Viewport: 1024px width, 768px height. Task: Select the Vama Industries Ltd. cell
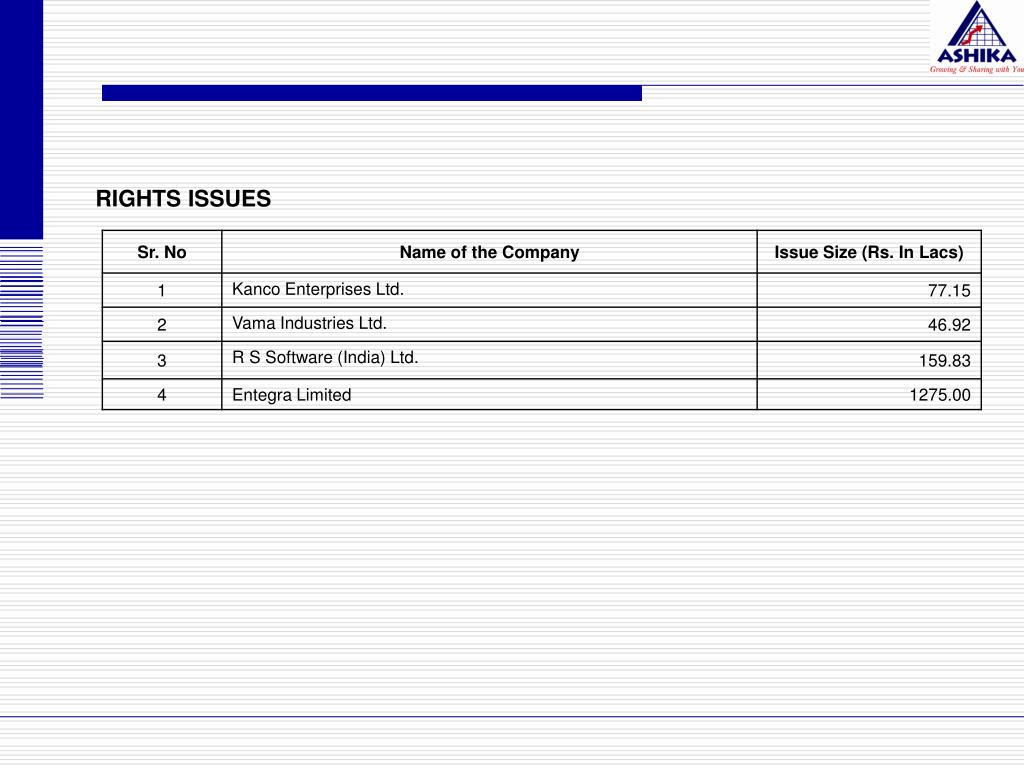pyautogui.click(x=489, y=325)
